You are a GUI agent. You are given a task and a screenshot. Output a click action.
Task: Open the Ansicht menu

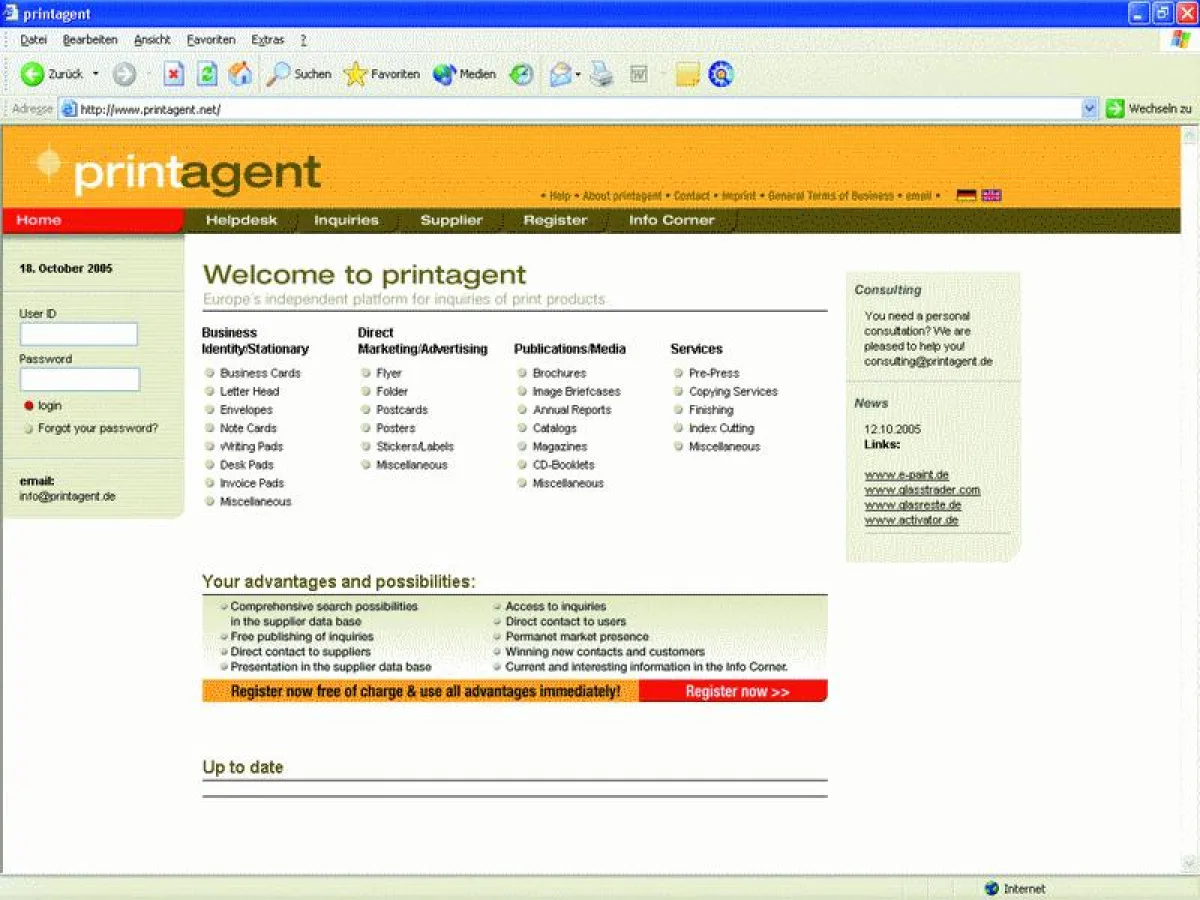pyautogui.click(x=152, y=40)
